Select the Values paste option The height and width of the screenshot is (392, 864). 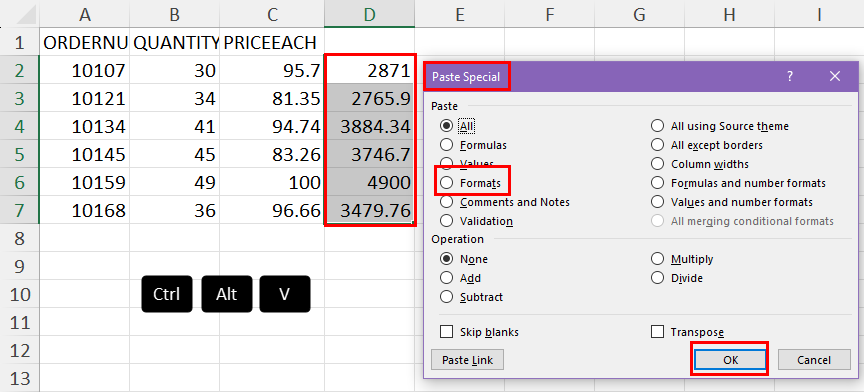point(447,164)
